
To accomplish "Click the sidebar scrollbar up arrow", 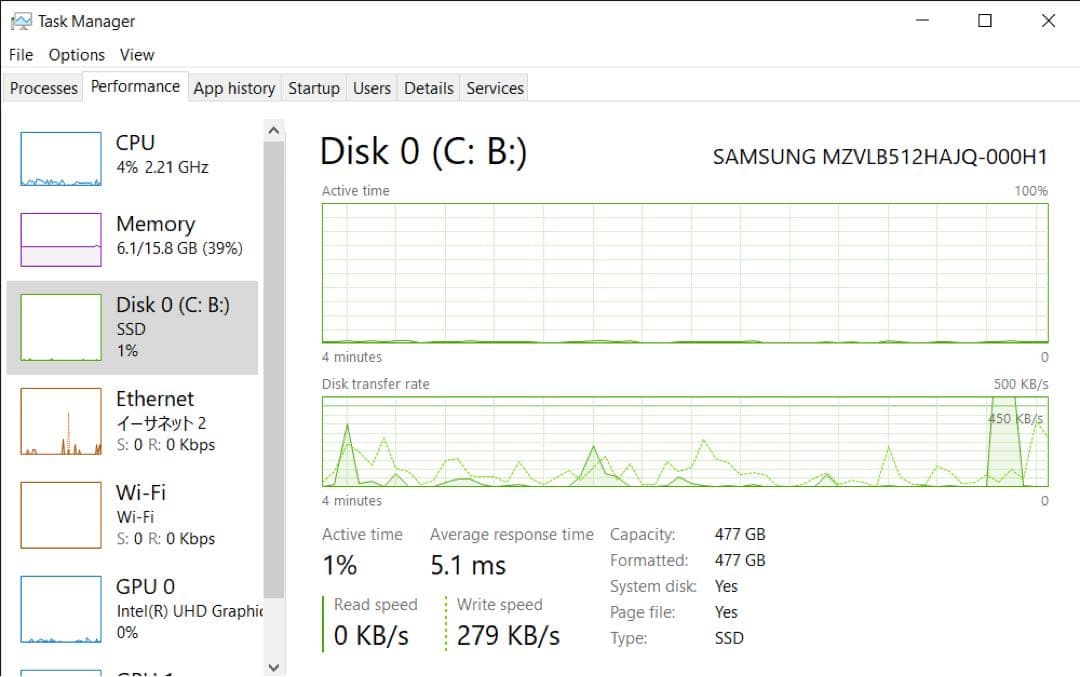I will click(x=273, y=128).
